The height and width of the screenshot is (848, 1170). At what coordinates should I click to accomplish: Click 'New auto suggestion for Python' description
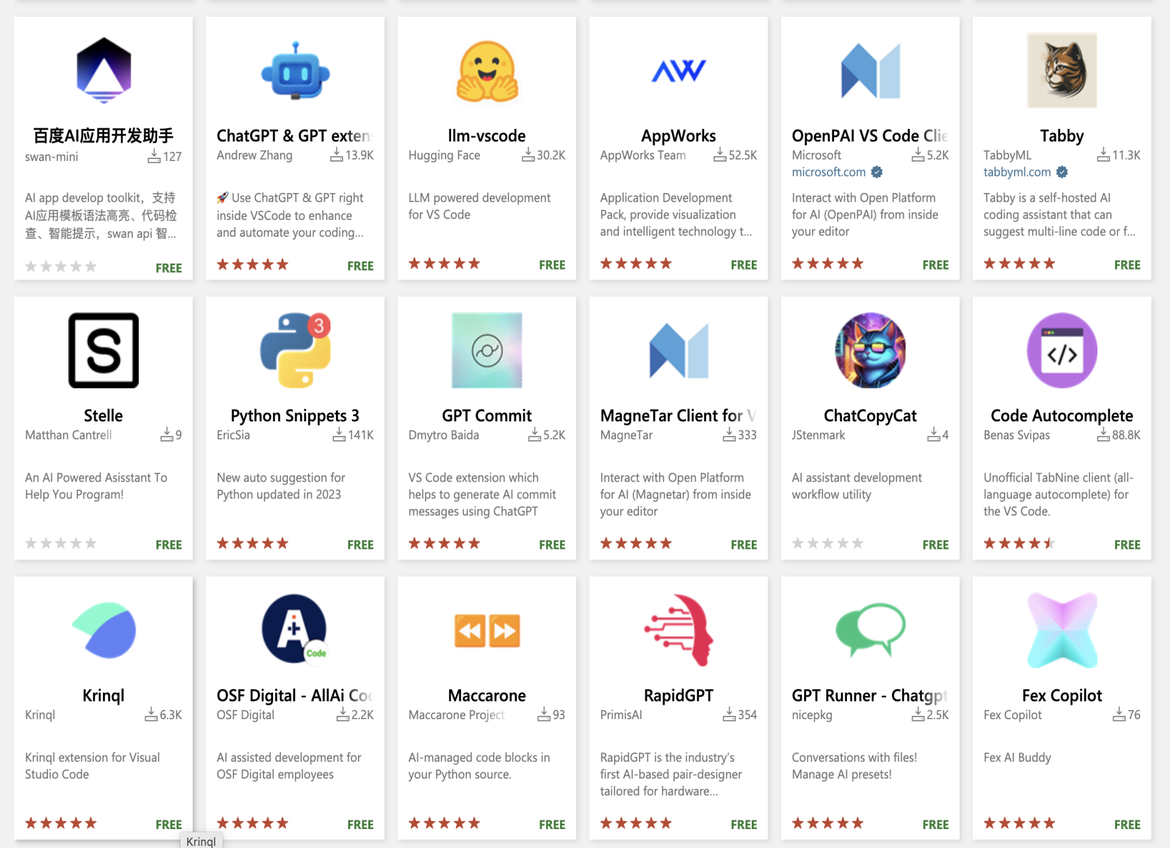coord(281,486)
